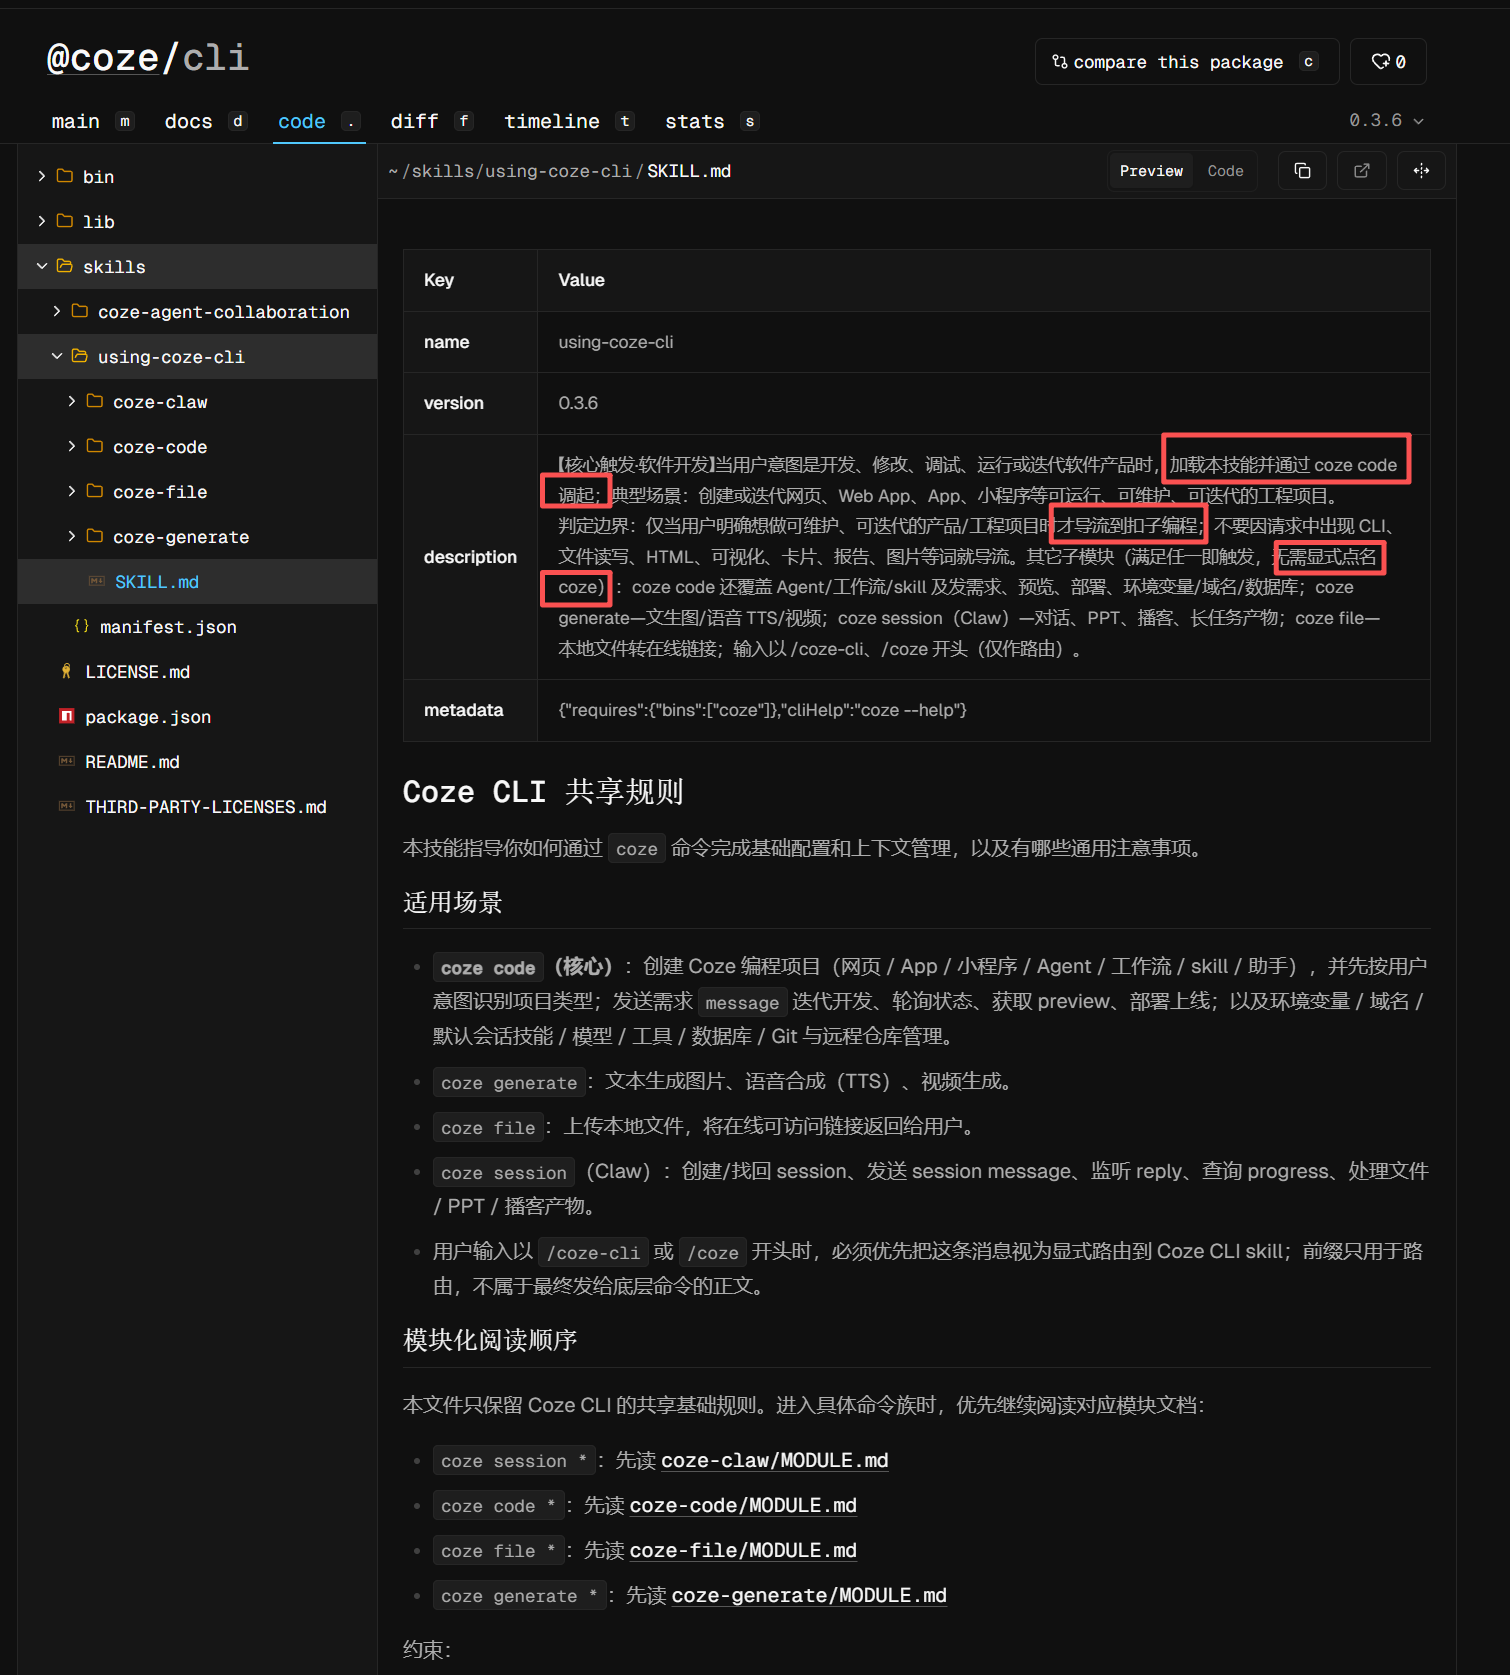Expand coze-code folder chevron
The width and height of the screenshot is (1510, 1675).
coord(72,446)
